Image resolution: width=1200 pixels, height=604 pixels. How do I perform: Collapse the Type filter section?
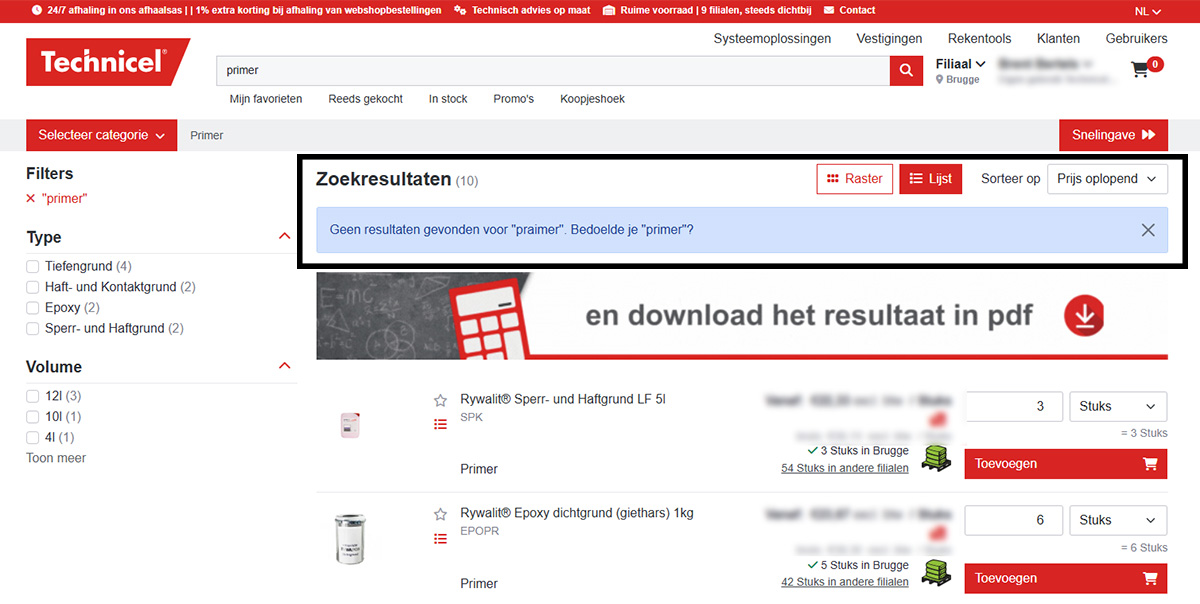285,237
